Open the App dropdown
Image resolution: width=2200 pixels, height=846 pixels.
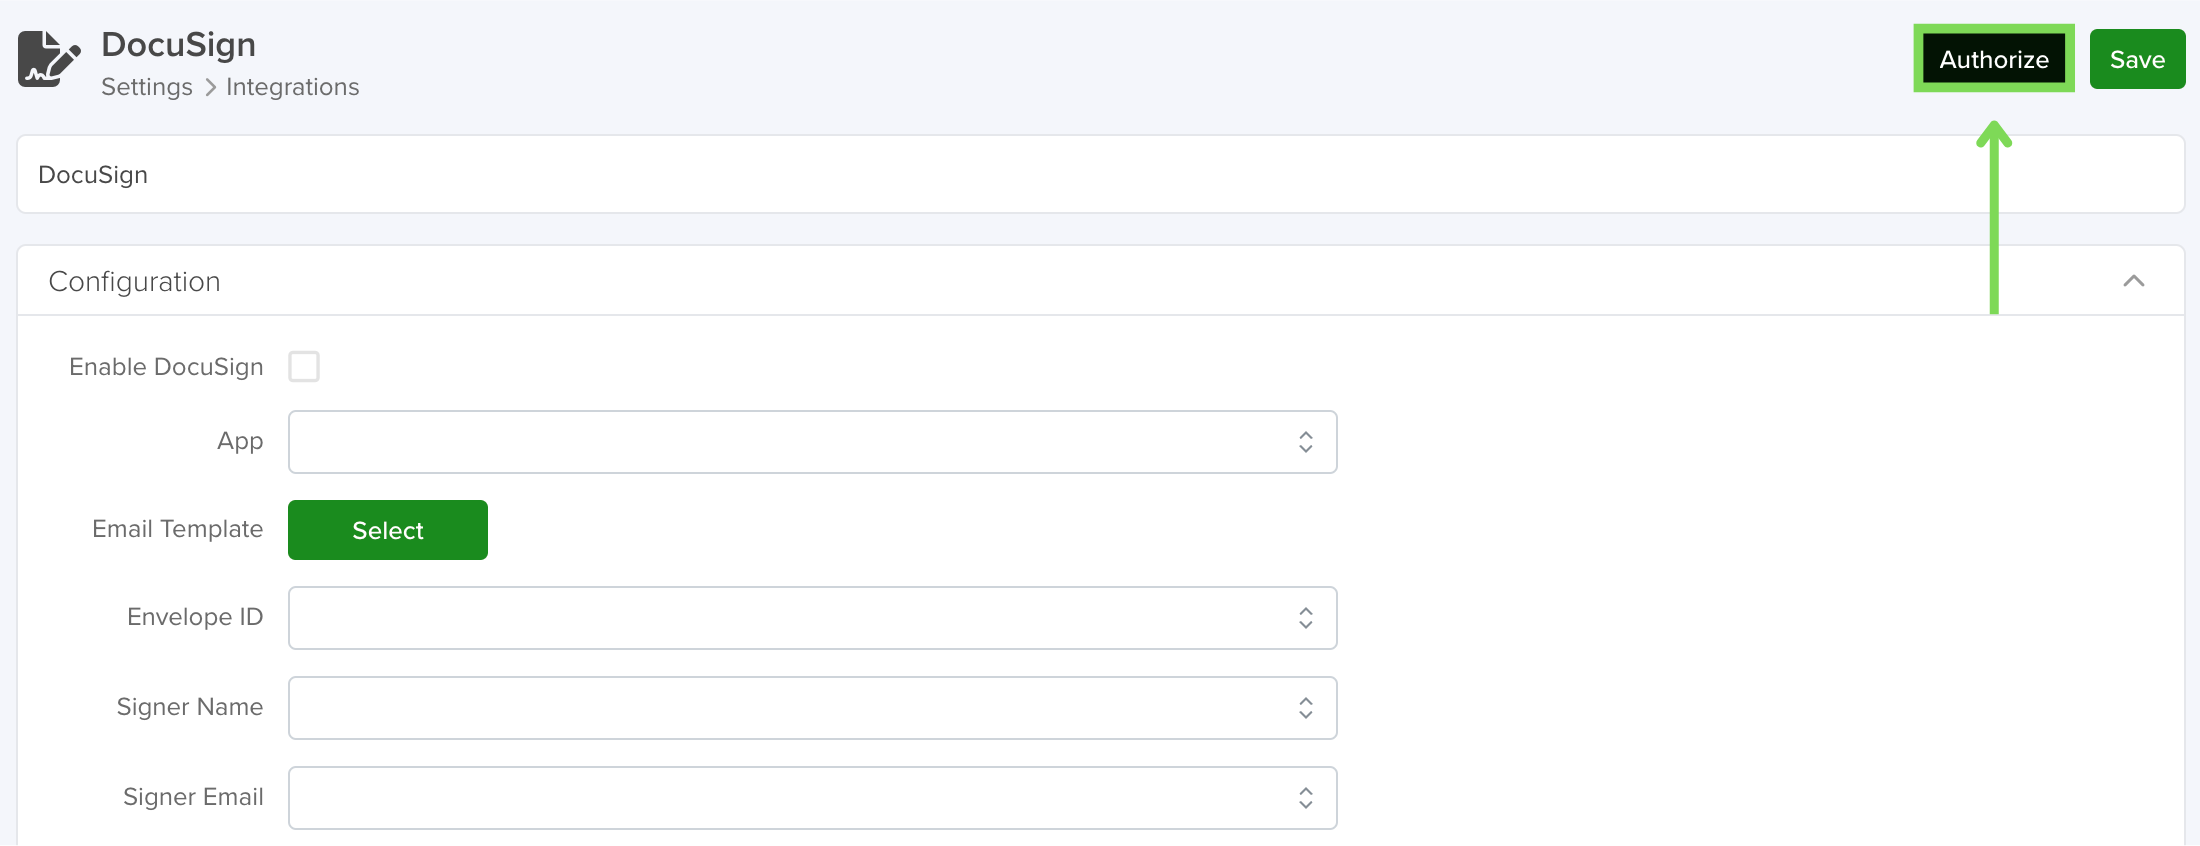click(812, 442)
